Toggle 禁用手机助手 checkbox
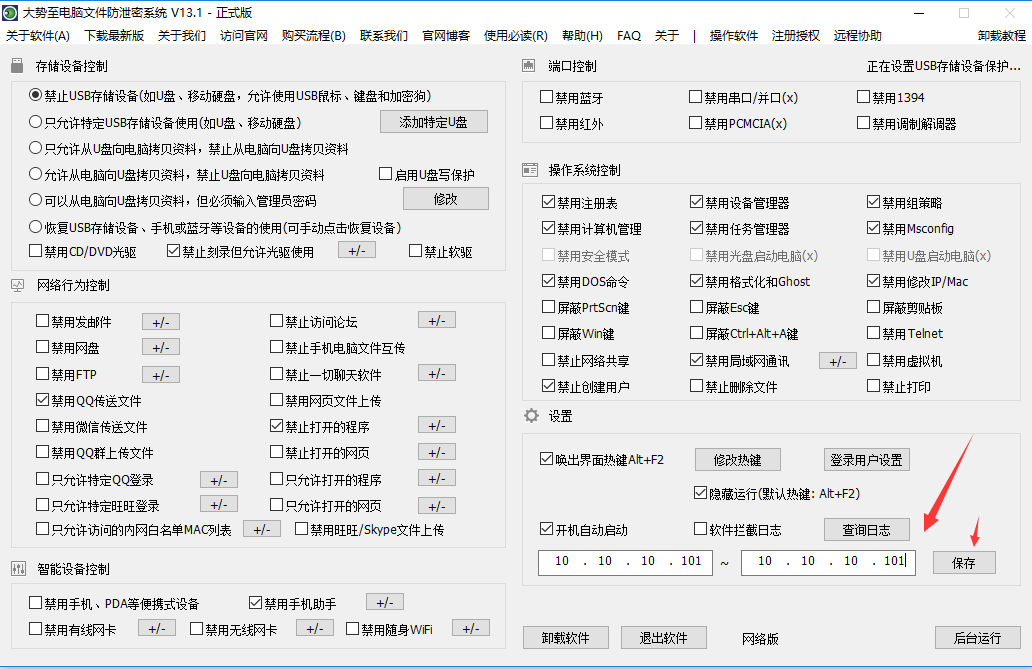The width and height of the screenshot is (1032, 669). (x=255, y=602)
